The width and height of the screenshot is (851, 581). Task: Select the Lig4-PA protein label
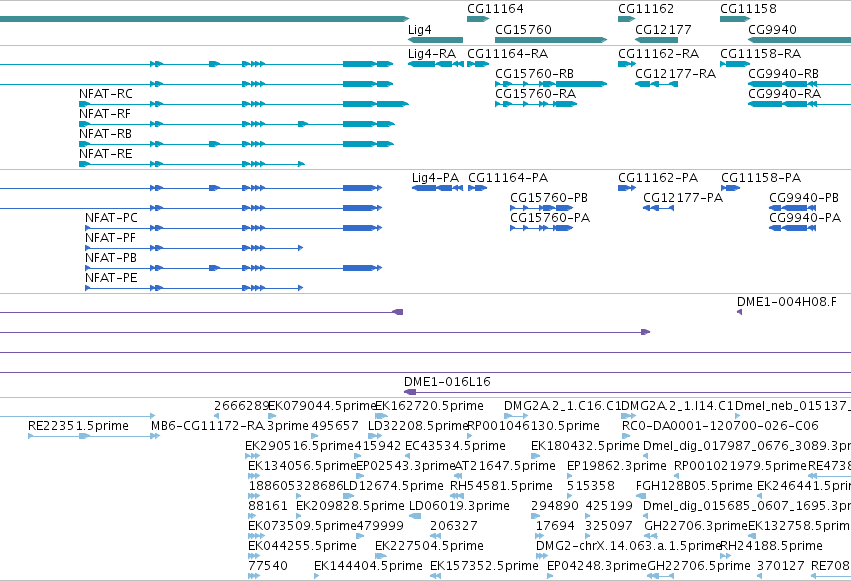(435, 178)
